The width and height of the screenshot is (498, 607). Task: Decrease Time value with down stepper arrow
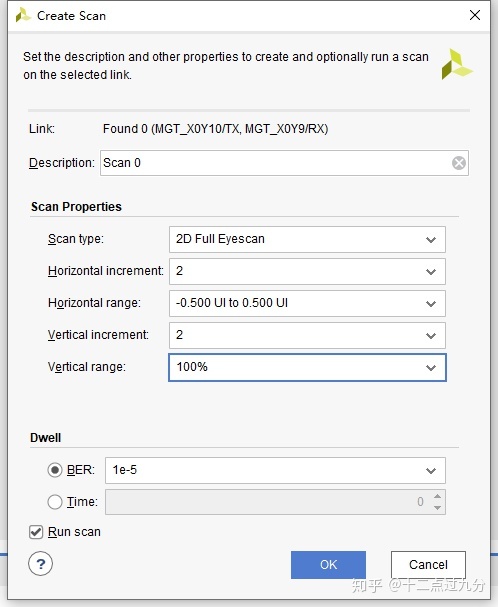438,508
